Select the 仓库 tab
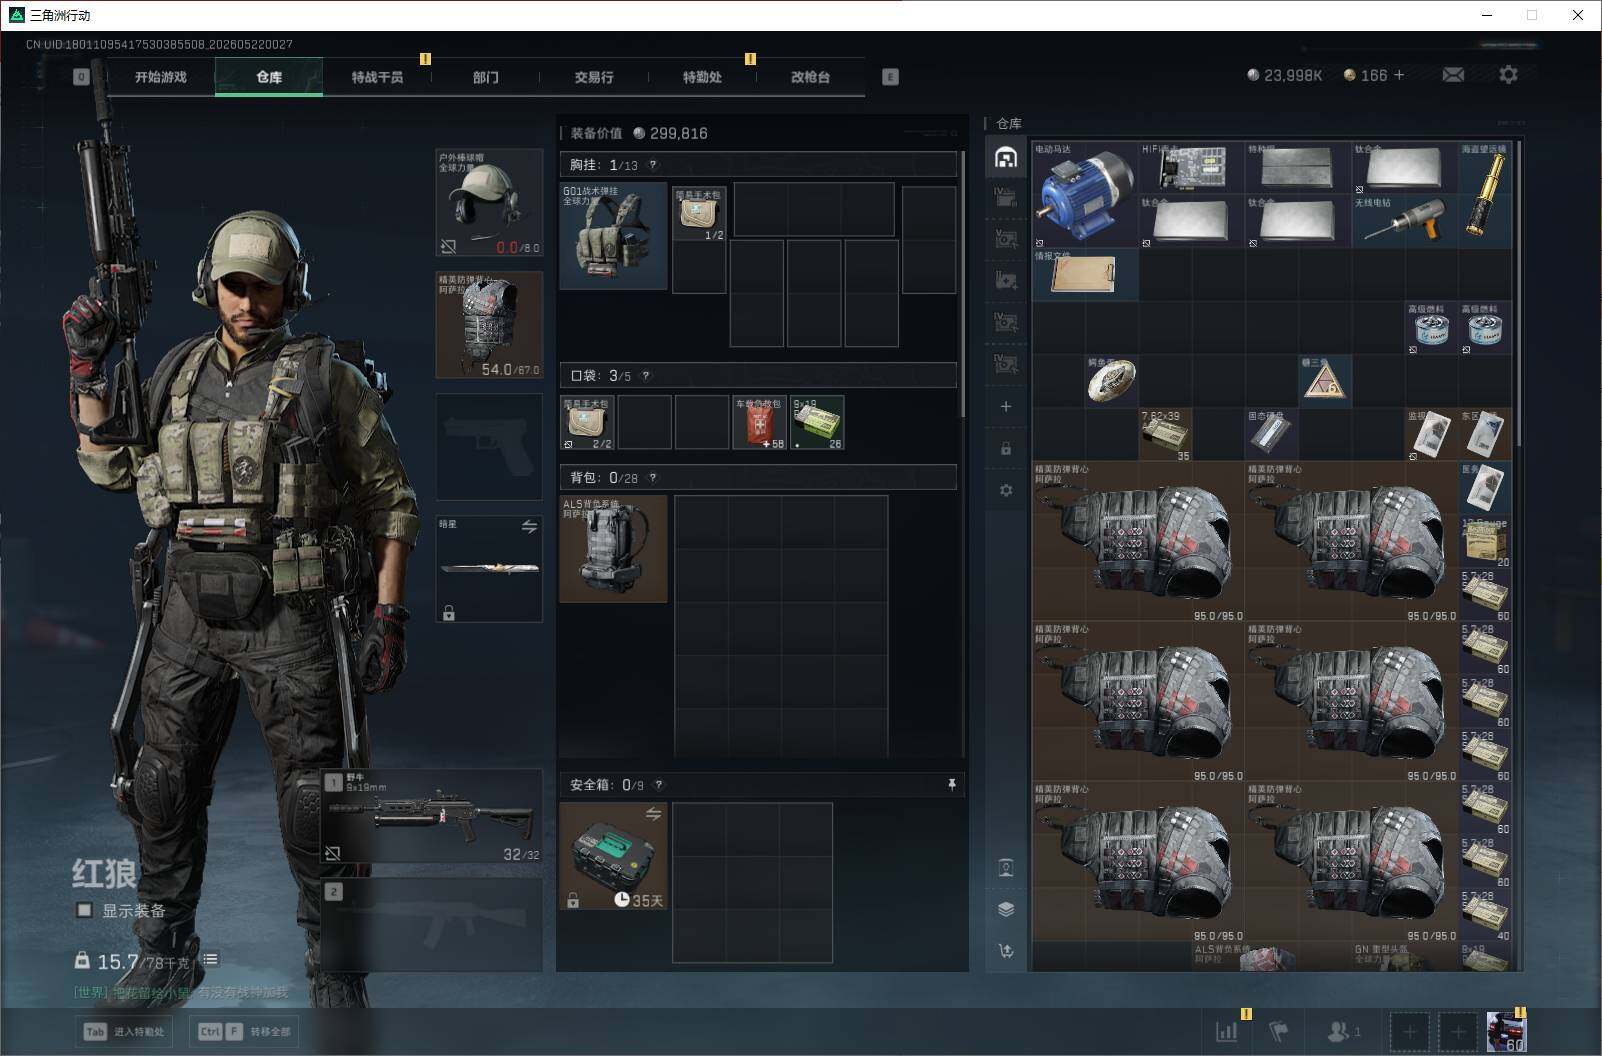This screenshot has width=1602, height=1056. (x=269, y=77)
